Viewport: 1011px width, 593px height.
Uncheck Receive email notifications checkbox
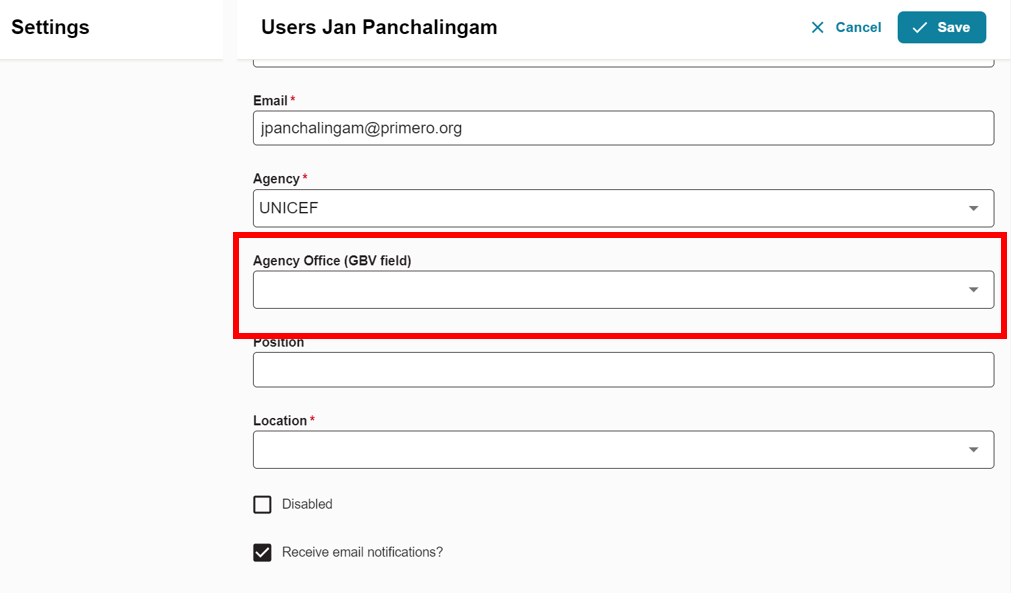262,552
